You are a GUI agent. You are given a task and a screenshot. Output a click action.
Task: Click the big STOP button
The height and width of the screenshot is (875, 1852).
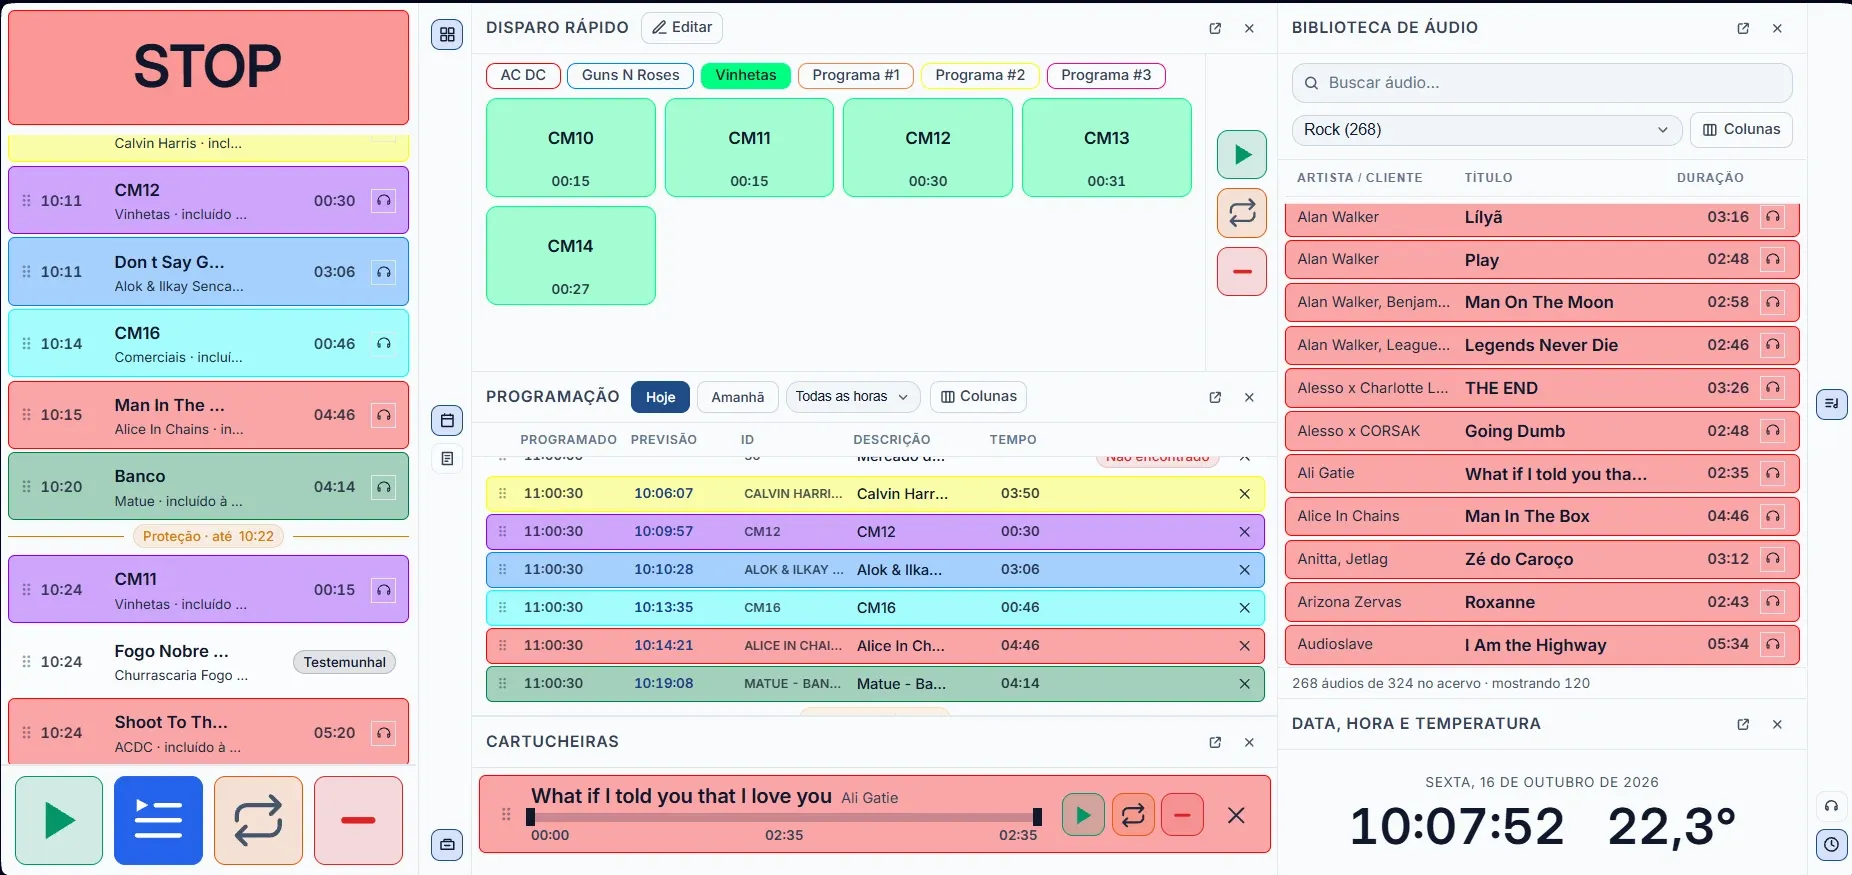[208, 67]
